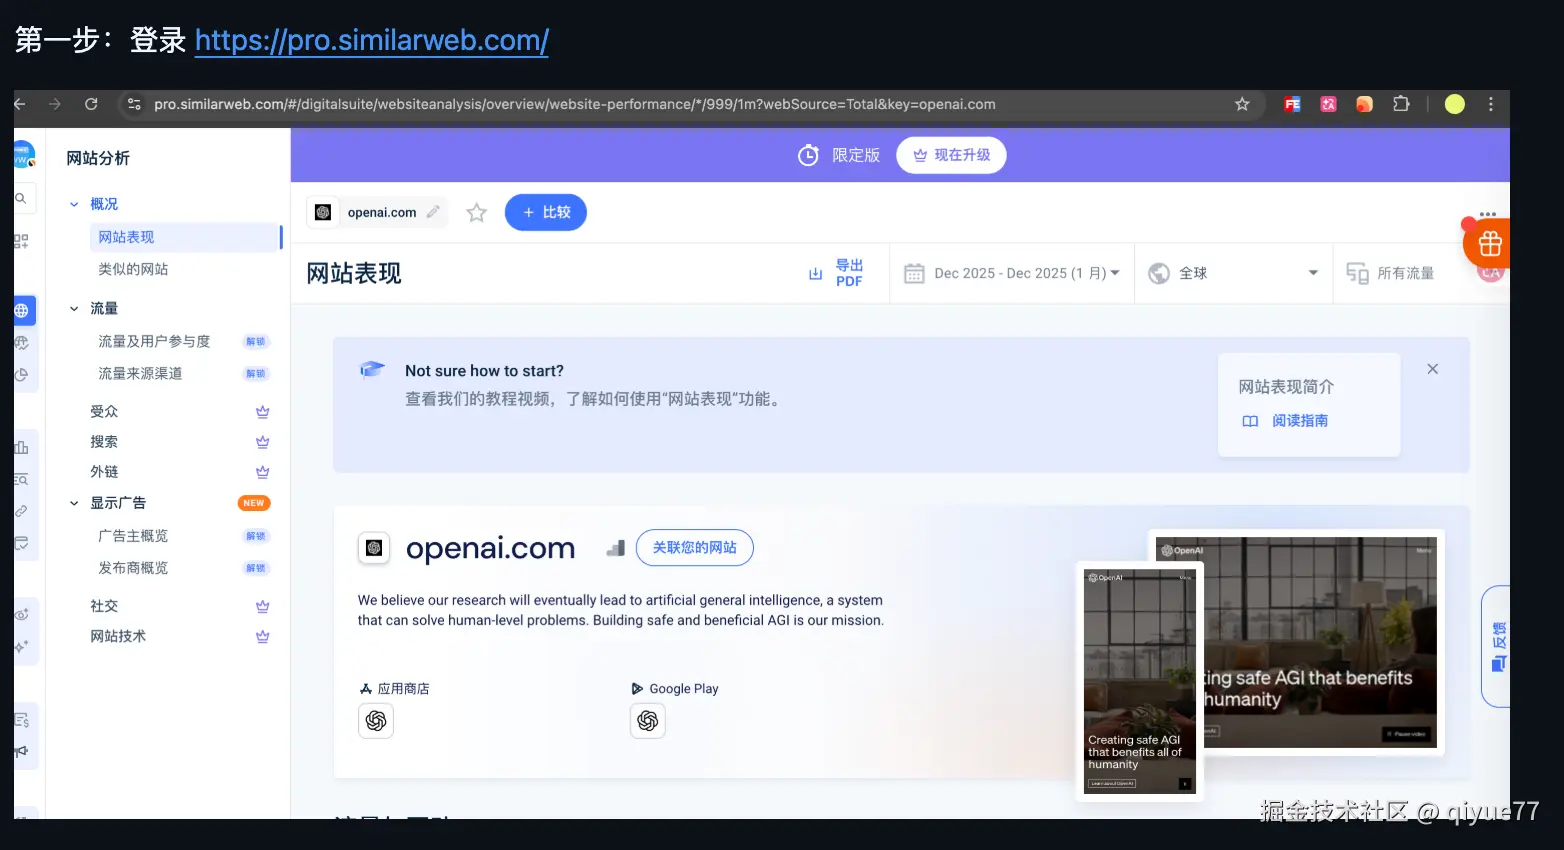Viewport: 1564px width, 850px height.
Task: Open the 阅读指南 guide link
Action: (x=1285, y=421)
